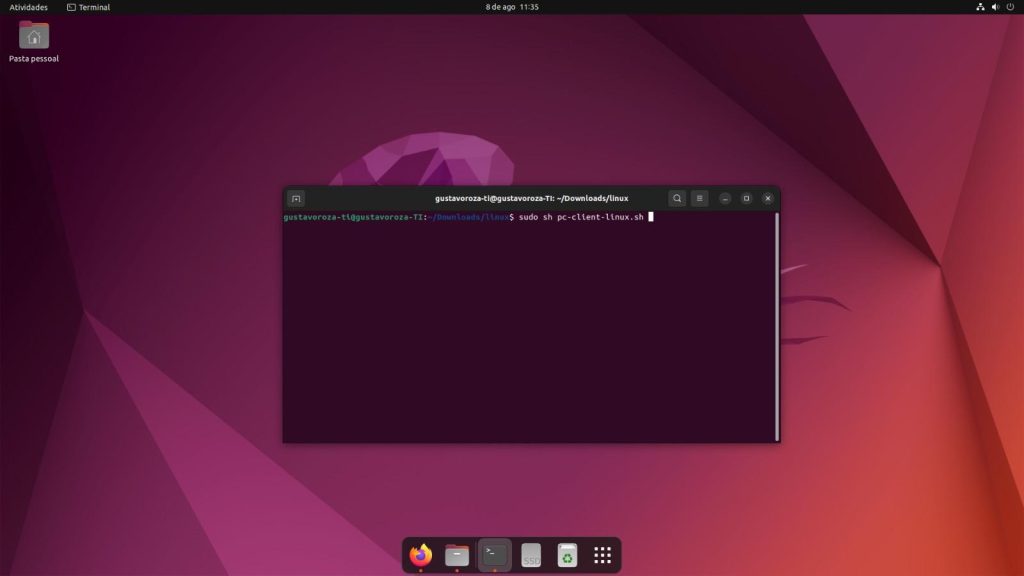This screenshot has height=576, width=1024.
Task: Open the SSD drive from the dock
Action: (x=531, y=555)
